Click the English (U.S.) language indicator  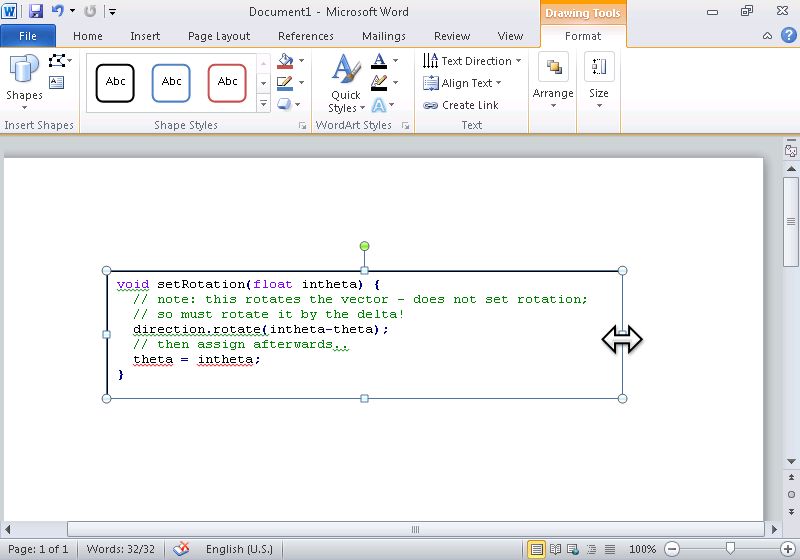click(x=239, y=549)
